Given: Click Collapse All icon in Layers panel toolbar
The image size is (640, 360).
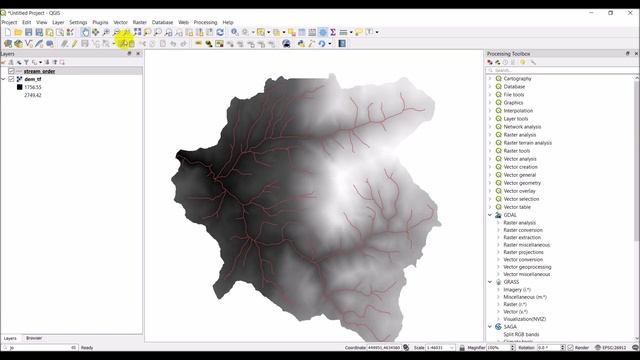Looking at the screenshot, I should tap(55, 62).
